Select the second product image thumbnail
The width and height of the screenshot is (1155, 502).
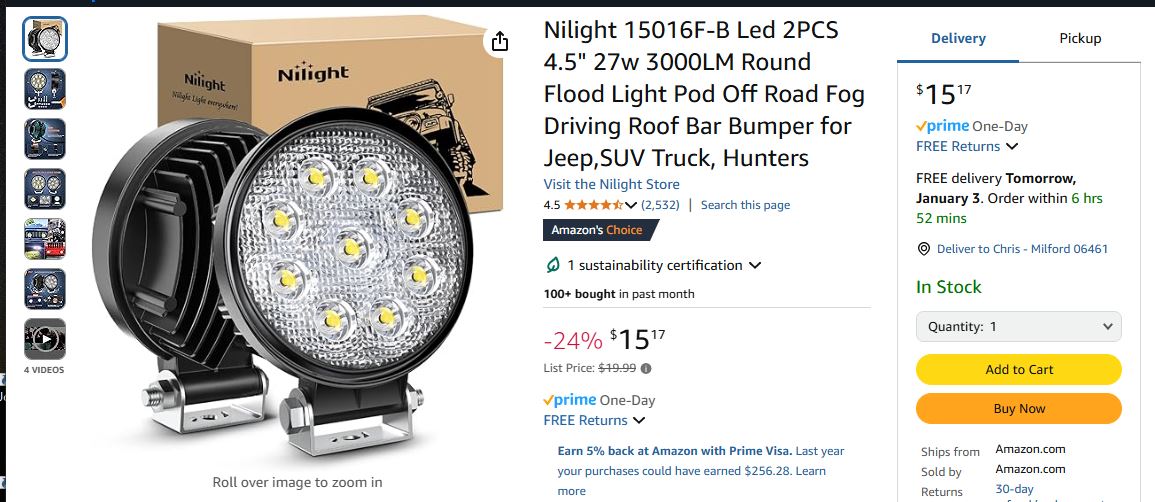(x=45, y=89)
